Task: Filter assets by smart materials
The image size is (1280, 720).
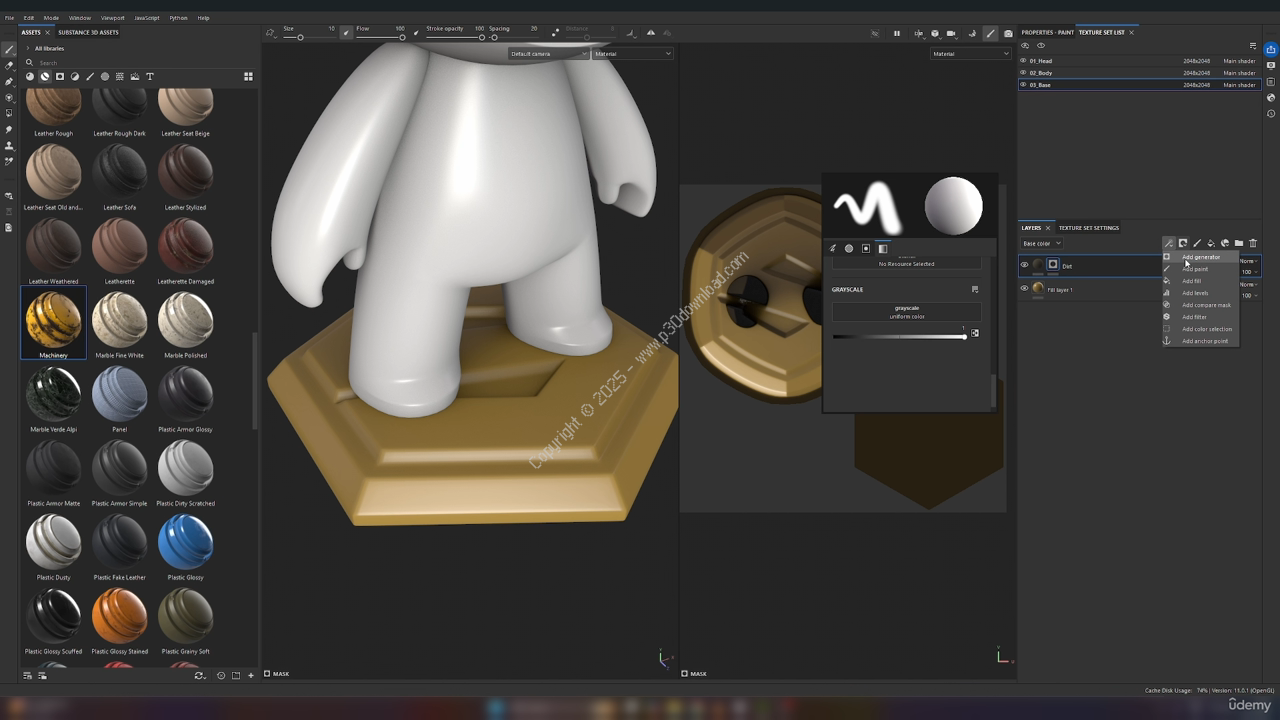Action: pos(45,76)
